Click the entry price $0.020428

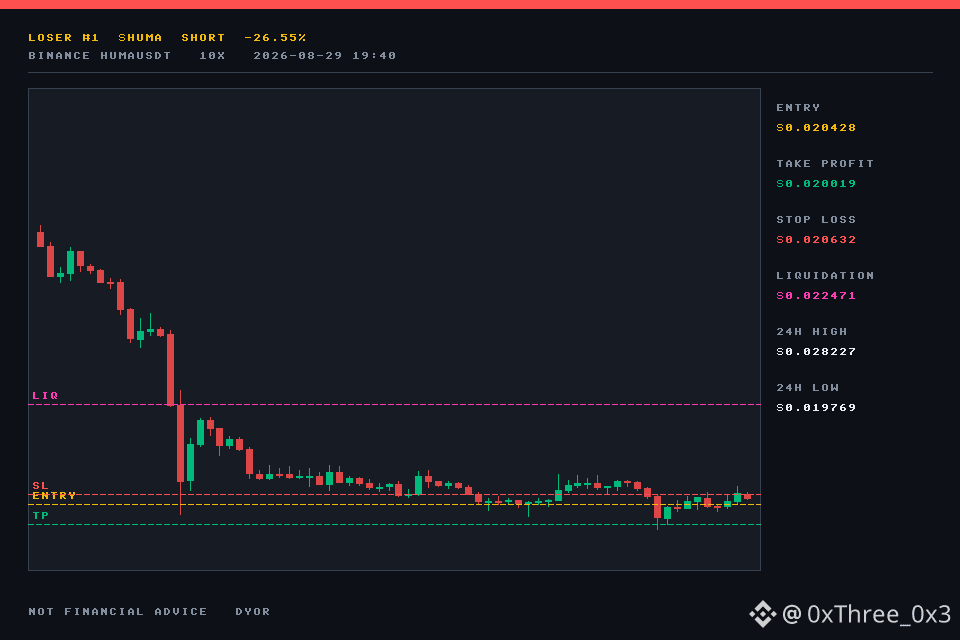[816, 128]
